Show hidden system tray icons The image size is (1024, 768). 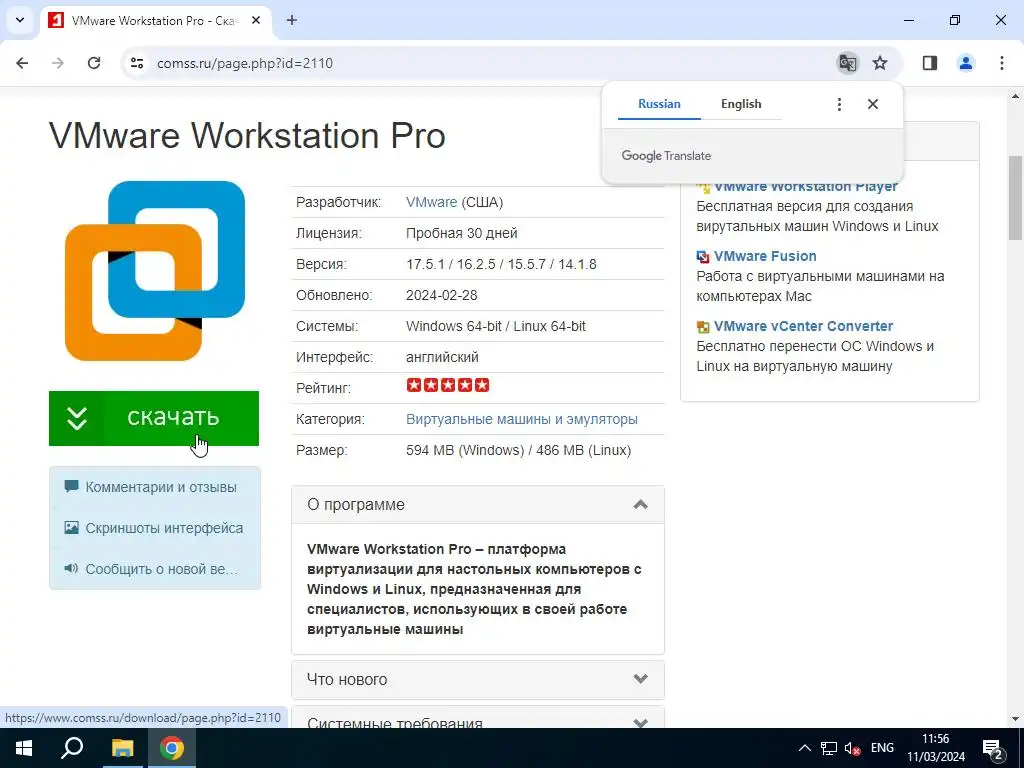pos(805,748)
